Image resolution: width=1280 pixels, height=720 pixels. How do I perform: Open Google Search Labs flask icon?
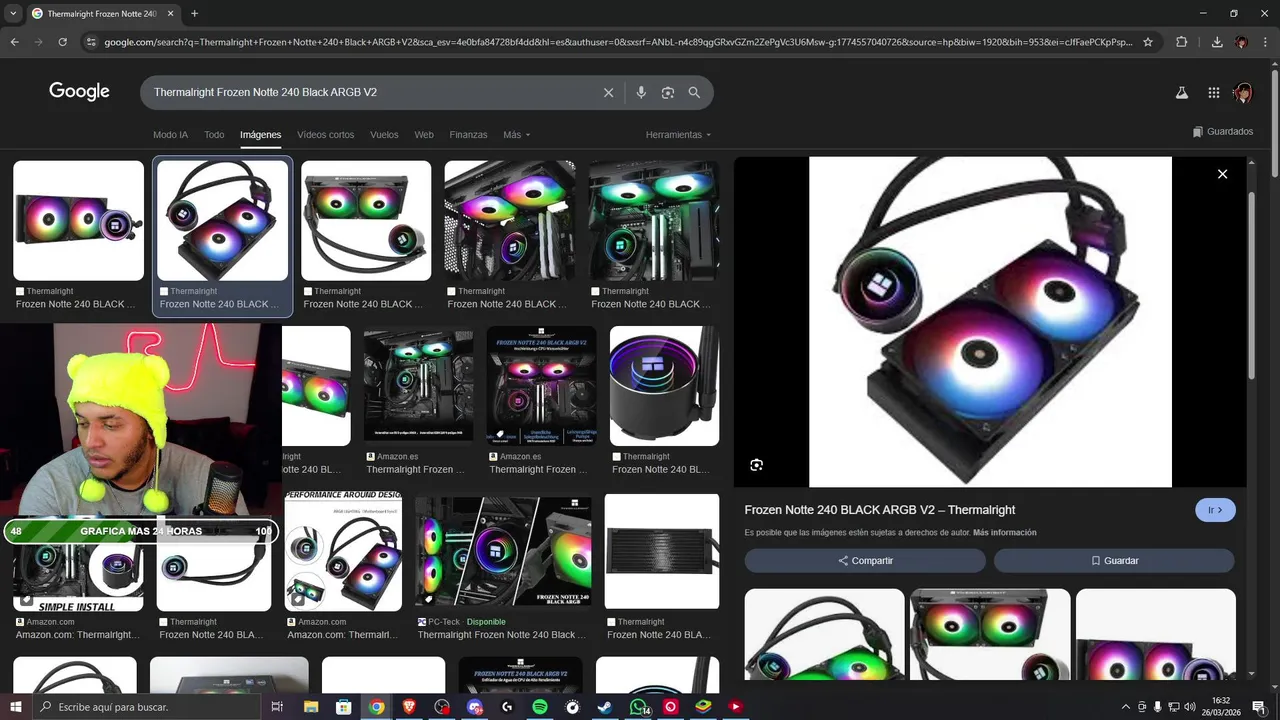click(1181, 93)
